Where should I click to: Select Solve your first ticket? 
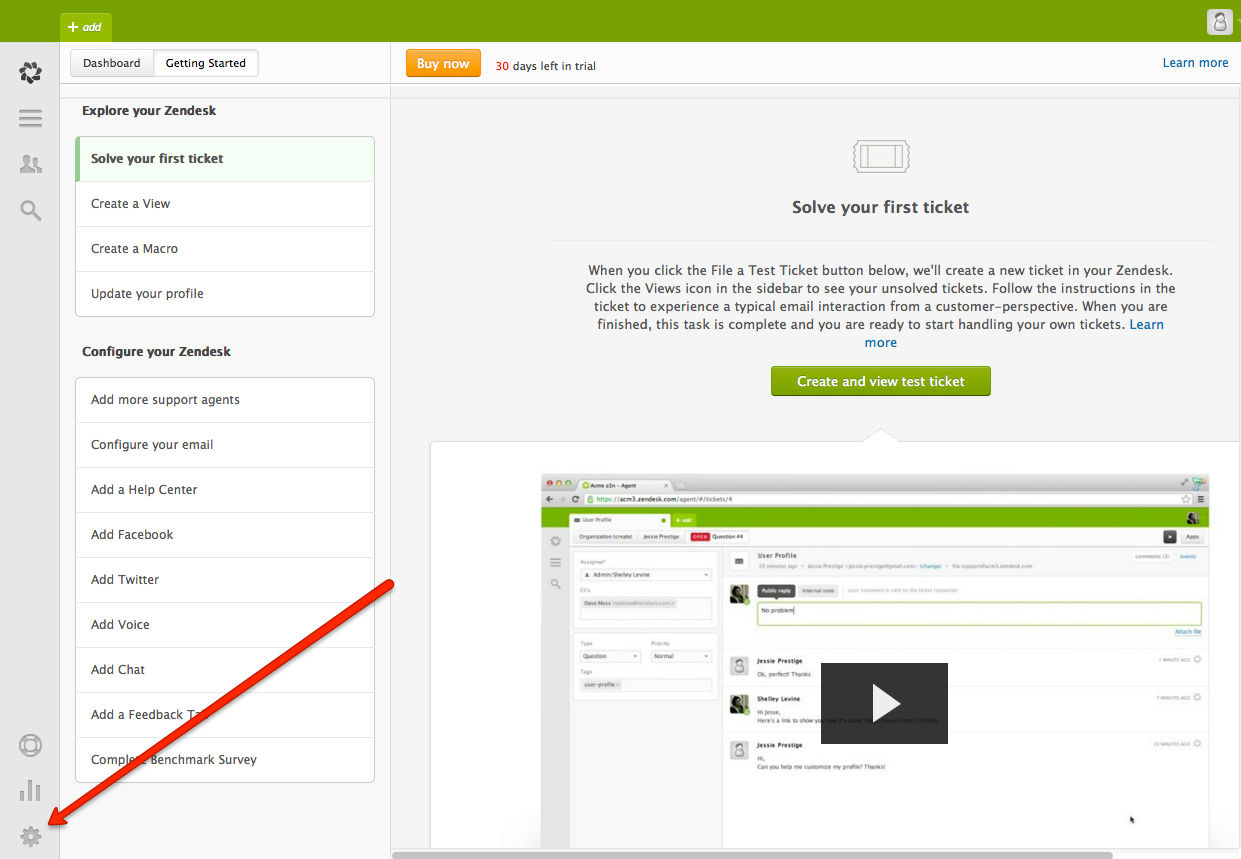click(x=225, y=159)
